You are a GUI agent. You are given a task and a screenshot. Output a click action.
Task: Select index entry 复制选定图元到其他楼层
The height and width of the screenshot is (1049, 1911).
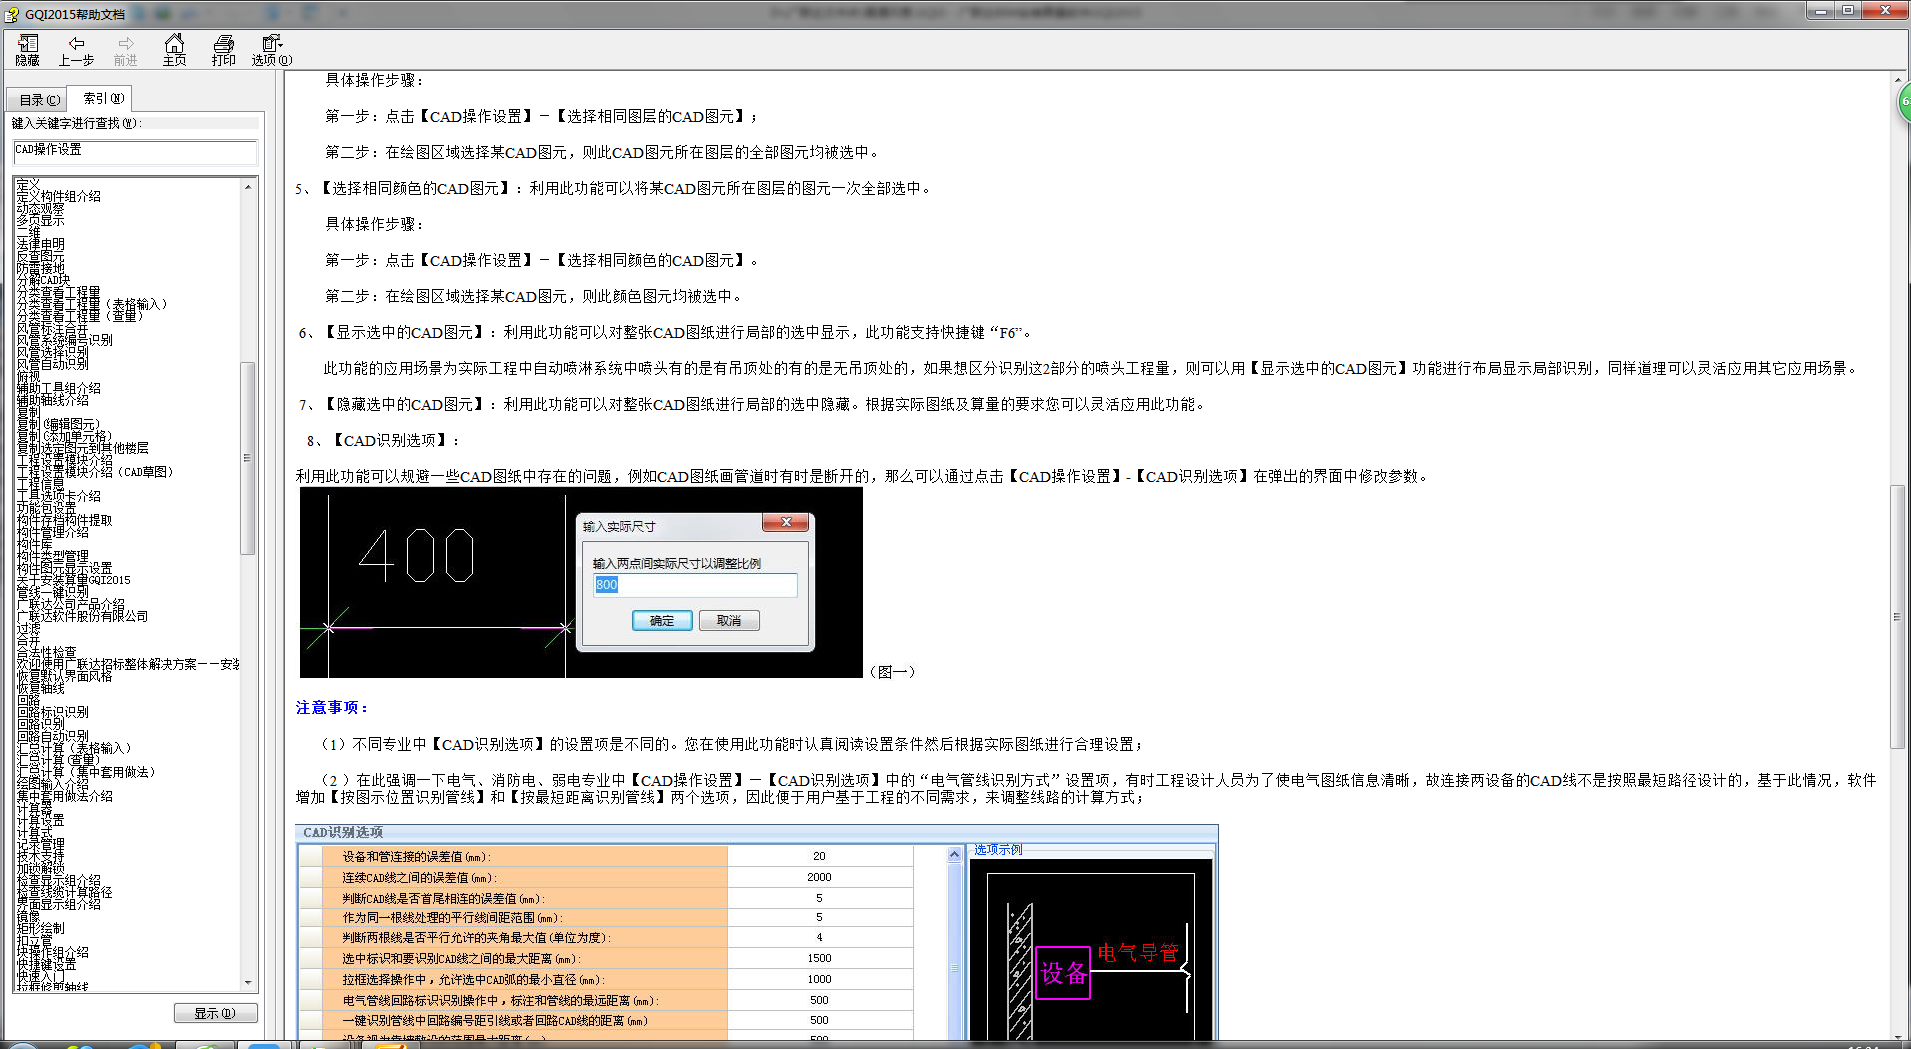click(82, 448)
